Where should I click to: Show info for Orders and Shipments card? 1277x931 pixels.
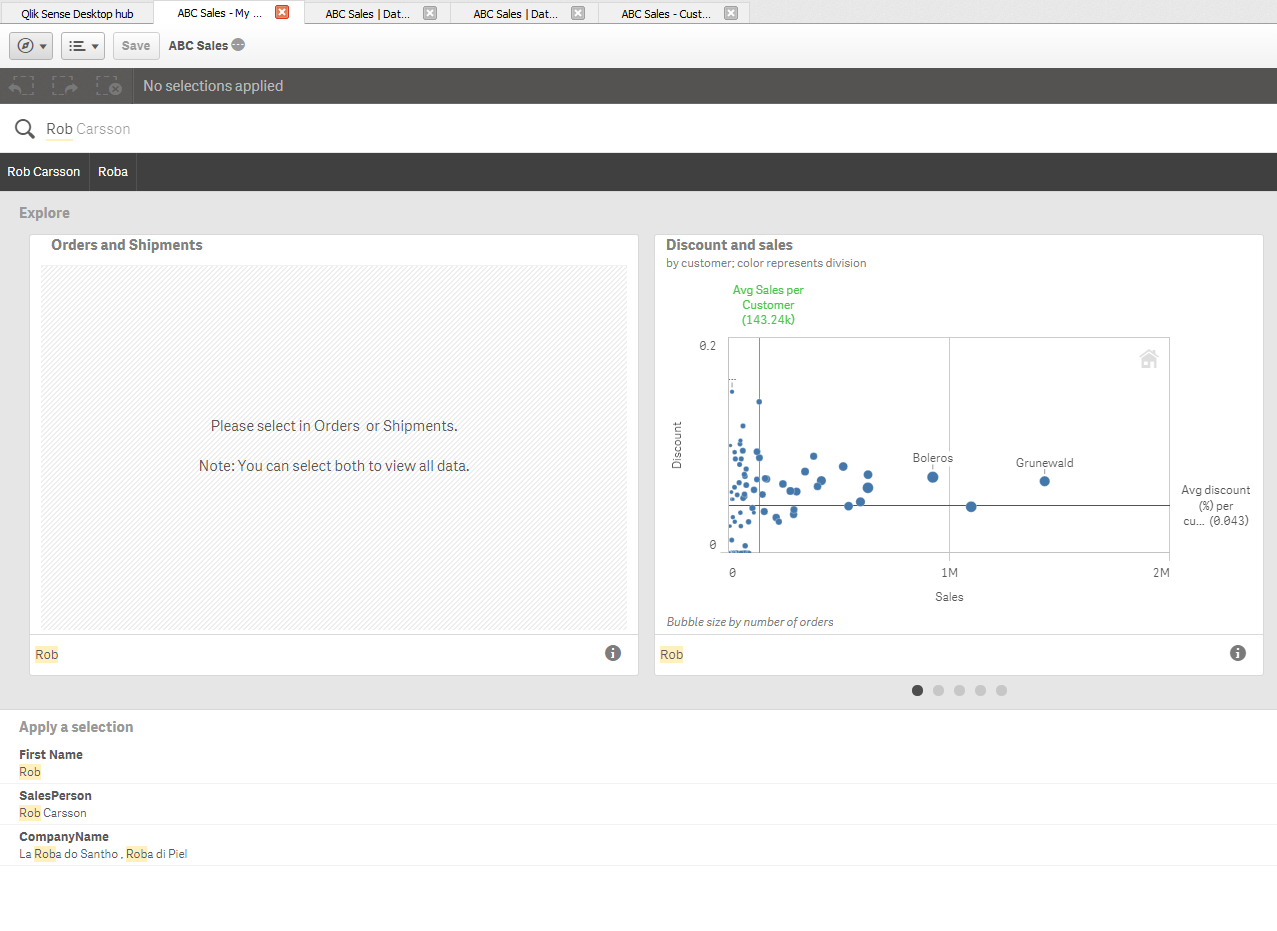613,653
